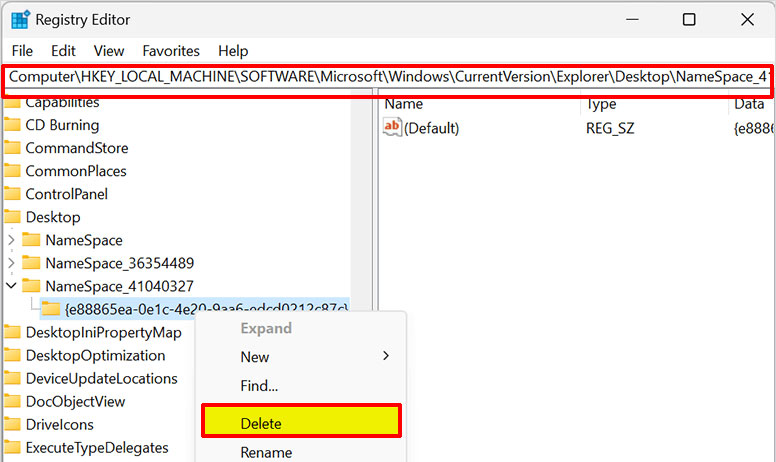Click the registry path address bar
This screenshot has width=776, height=462.
388,77
